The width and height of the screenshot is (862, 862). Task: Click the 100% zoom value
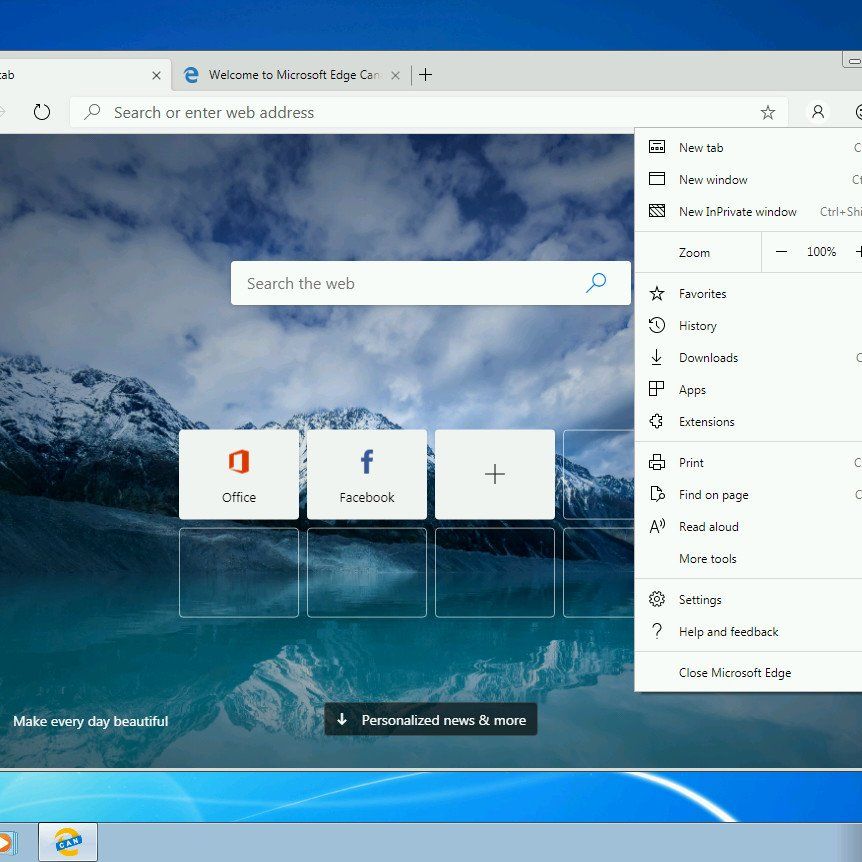tap(821, 252)
